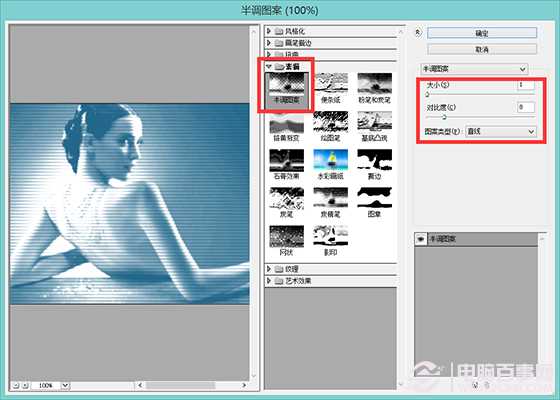This screenshot has height=400, width=560.
Task: Toggle eye visibility of 半调图案 effect layer
Action: tap(420, 239)
